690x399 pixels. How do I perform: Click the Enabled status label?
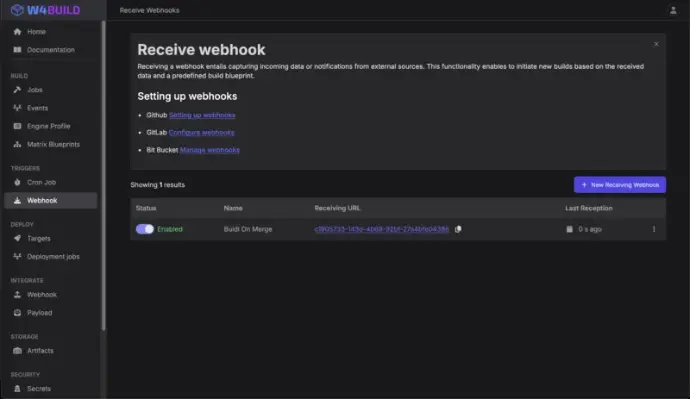pyautogui.click(x=170, y=229)
